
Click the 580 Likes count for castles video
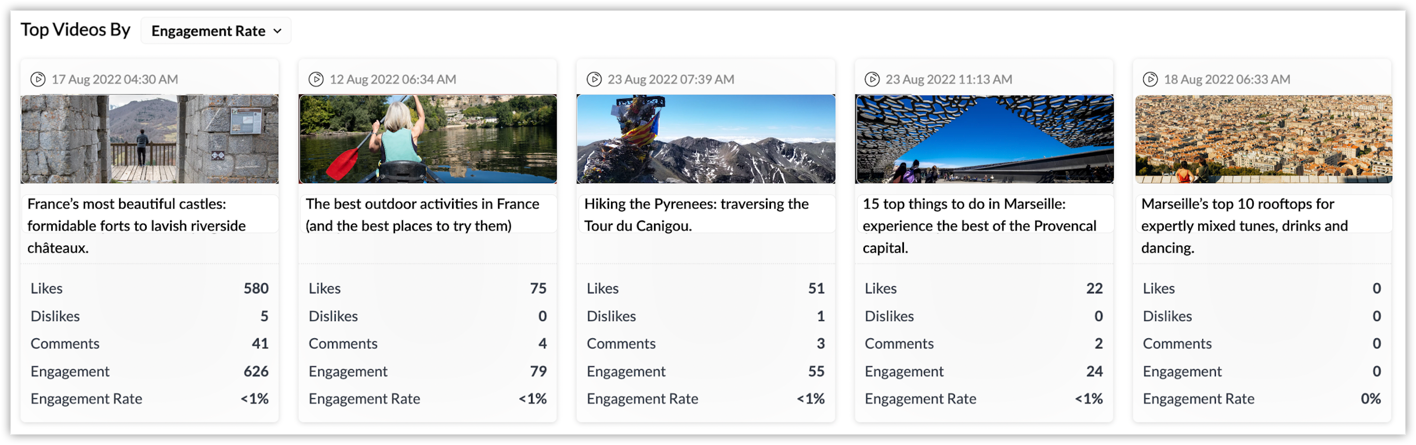[x=256, y=288]
